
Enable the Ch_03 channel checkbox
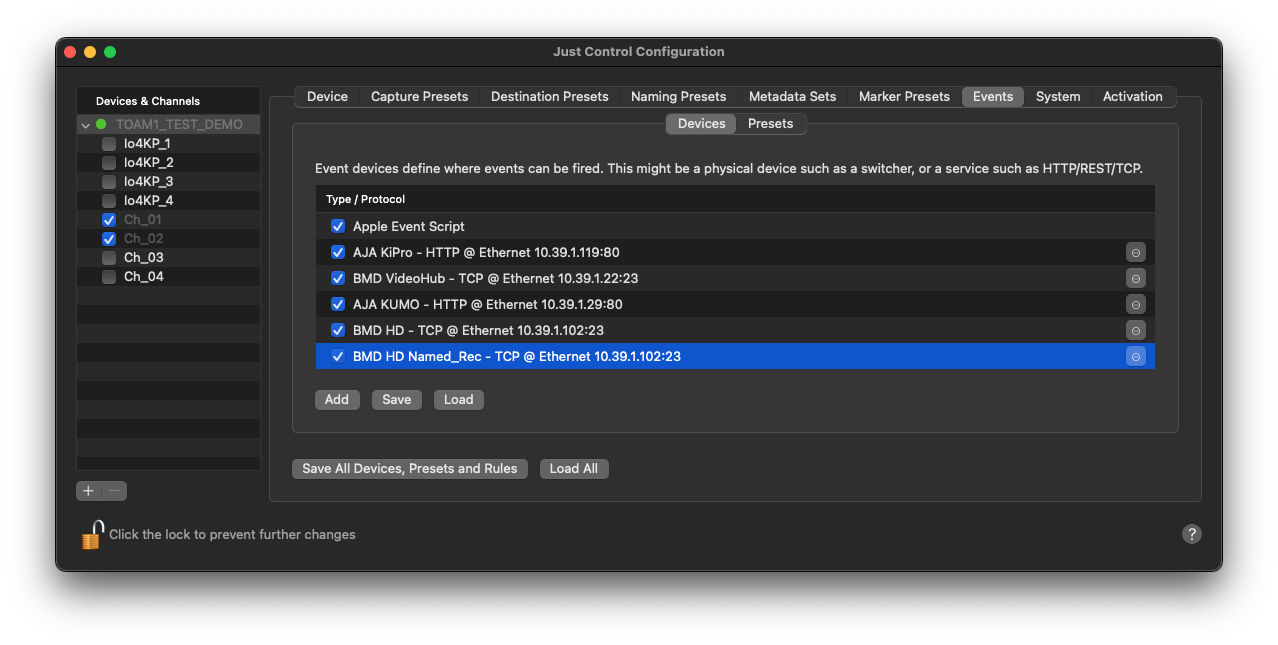click(109, 258)
